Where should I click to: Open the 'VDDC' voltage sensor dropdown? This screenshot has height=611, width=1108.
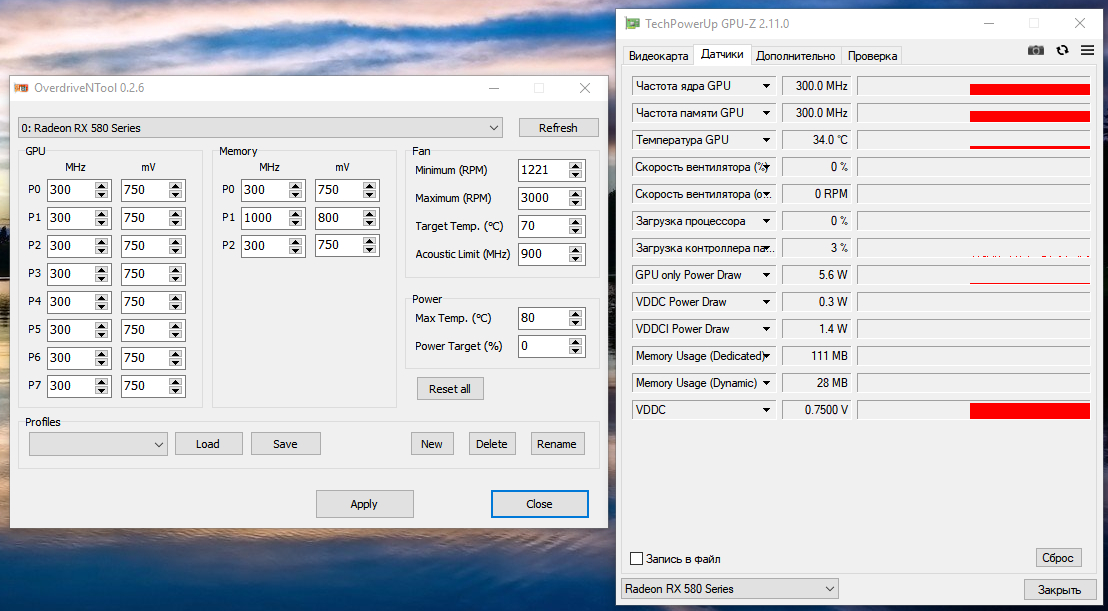[766, 410]
